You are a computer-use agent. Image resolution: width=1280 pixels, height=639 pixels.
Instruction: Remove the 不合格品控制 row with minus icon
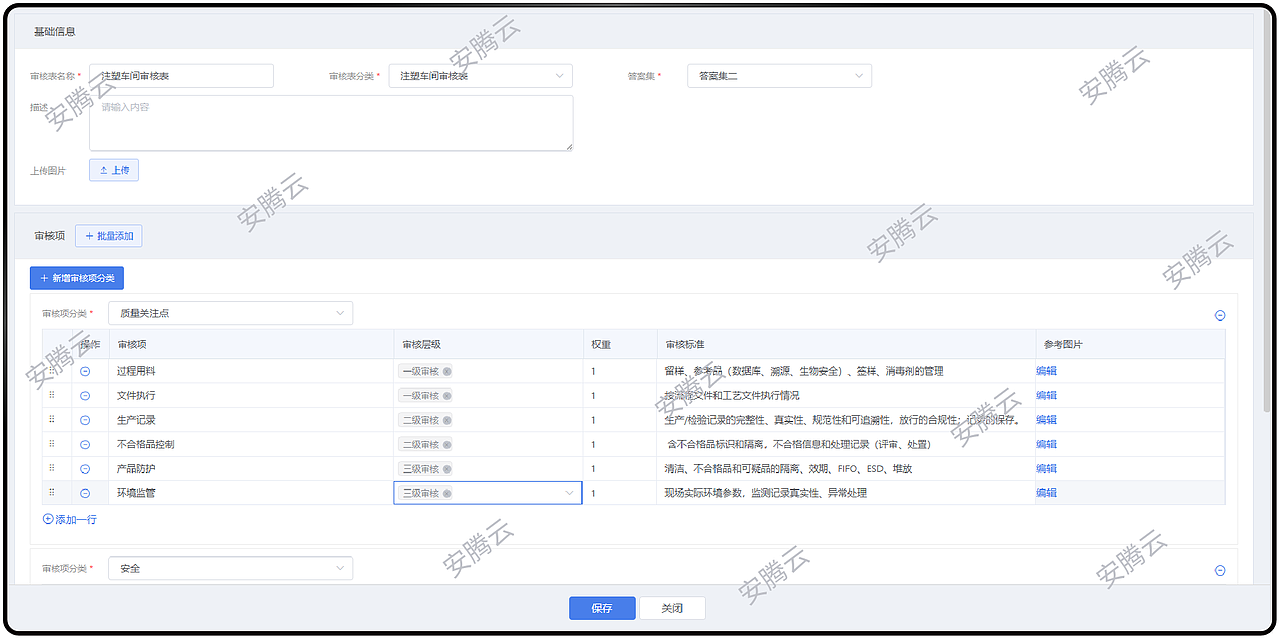pos(85,444)
